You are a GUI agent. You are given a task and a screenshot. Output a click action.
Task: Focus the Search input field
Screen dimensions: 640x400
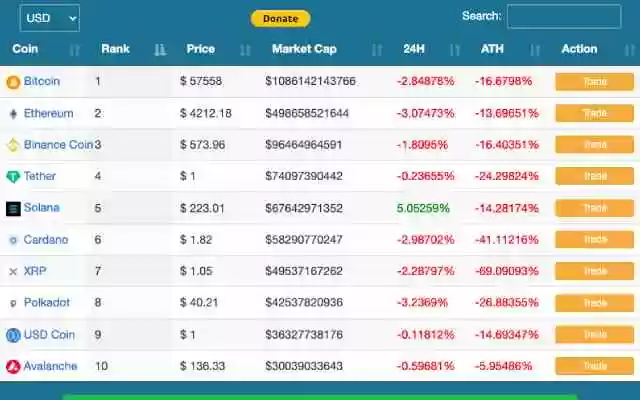564,16
